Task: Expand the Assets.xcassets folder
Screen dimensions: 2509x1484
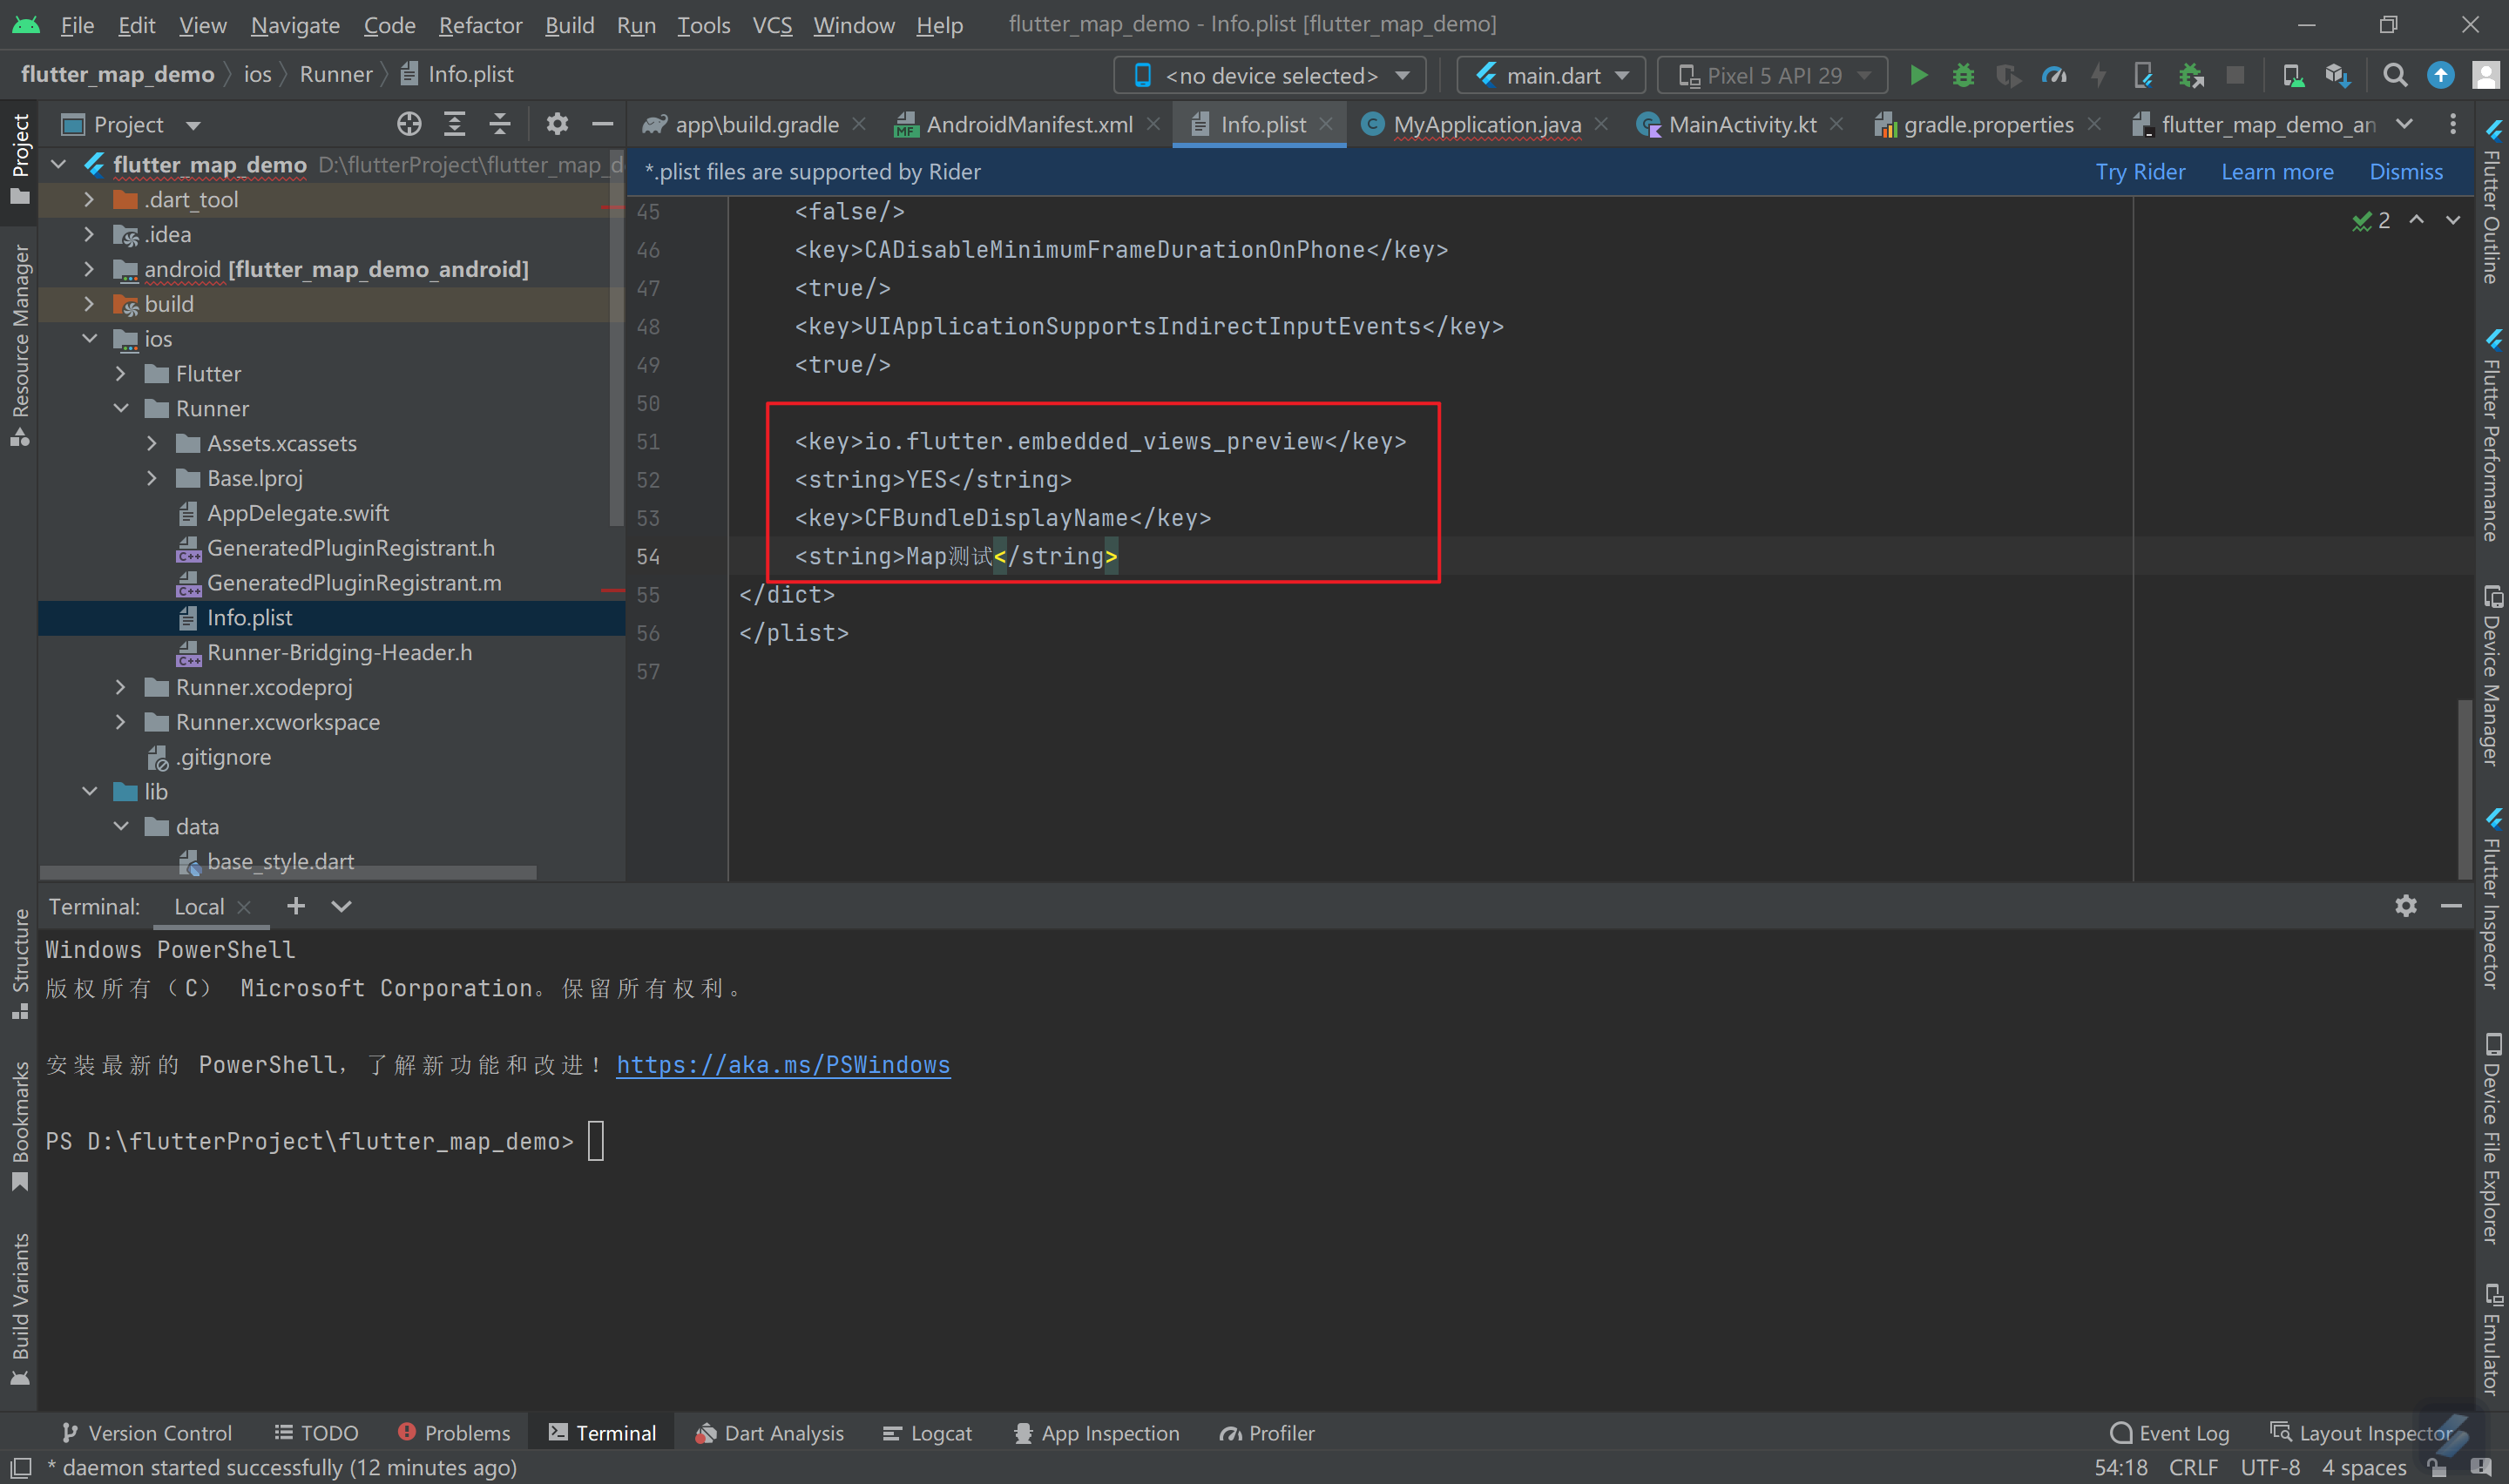Action: pyautogui.click(x=152, y=443)
